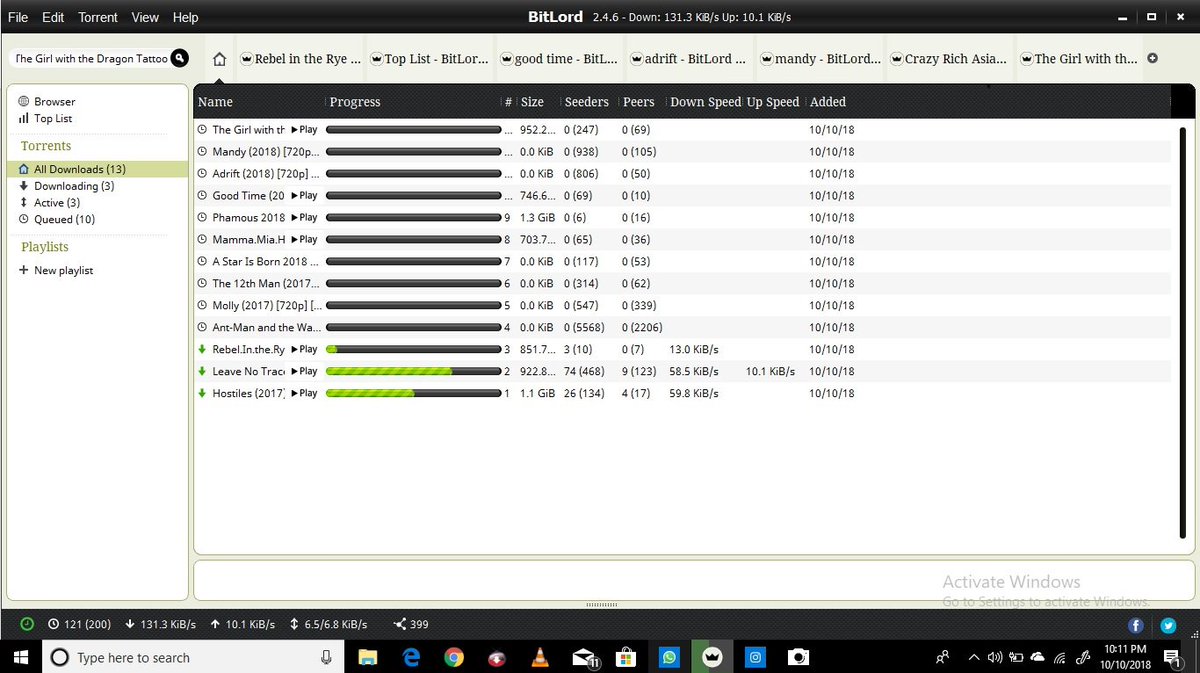Open Chrome from Windows taskbar

(454, 657)
